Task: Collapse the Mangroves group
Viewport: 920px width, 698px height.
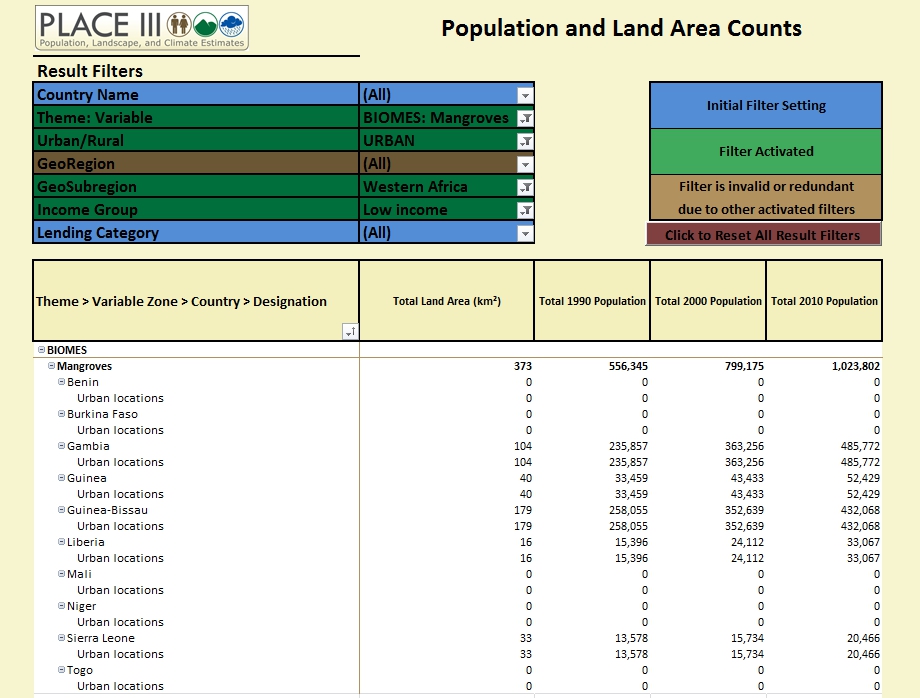Action: pos(50,366)
